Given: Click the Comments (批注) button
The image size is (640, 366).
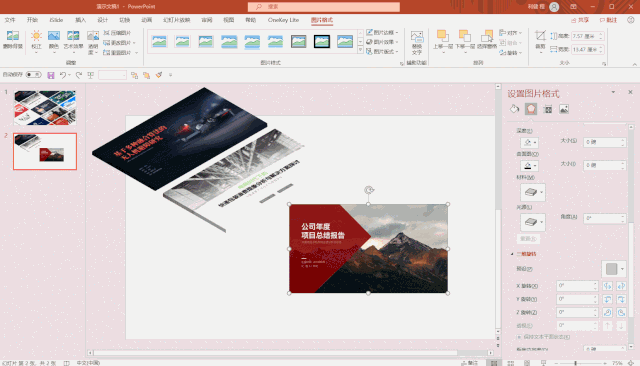Looking at the screenshot, I should [608, 20].
